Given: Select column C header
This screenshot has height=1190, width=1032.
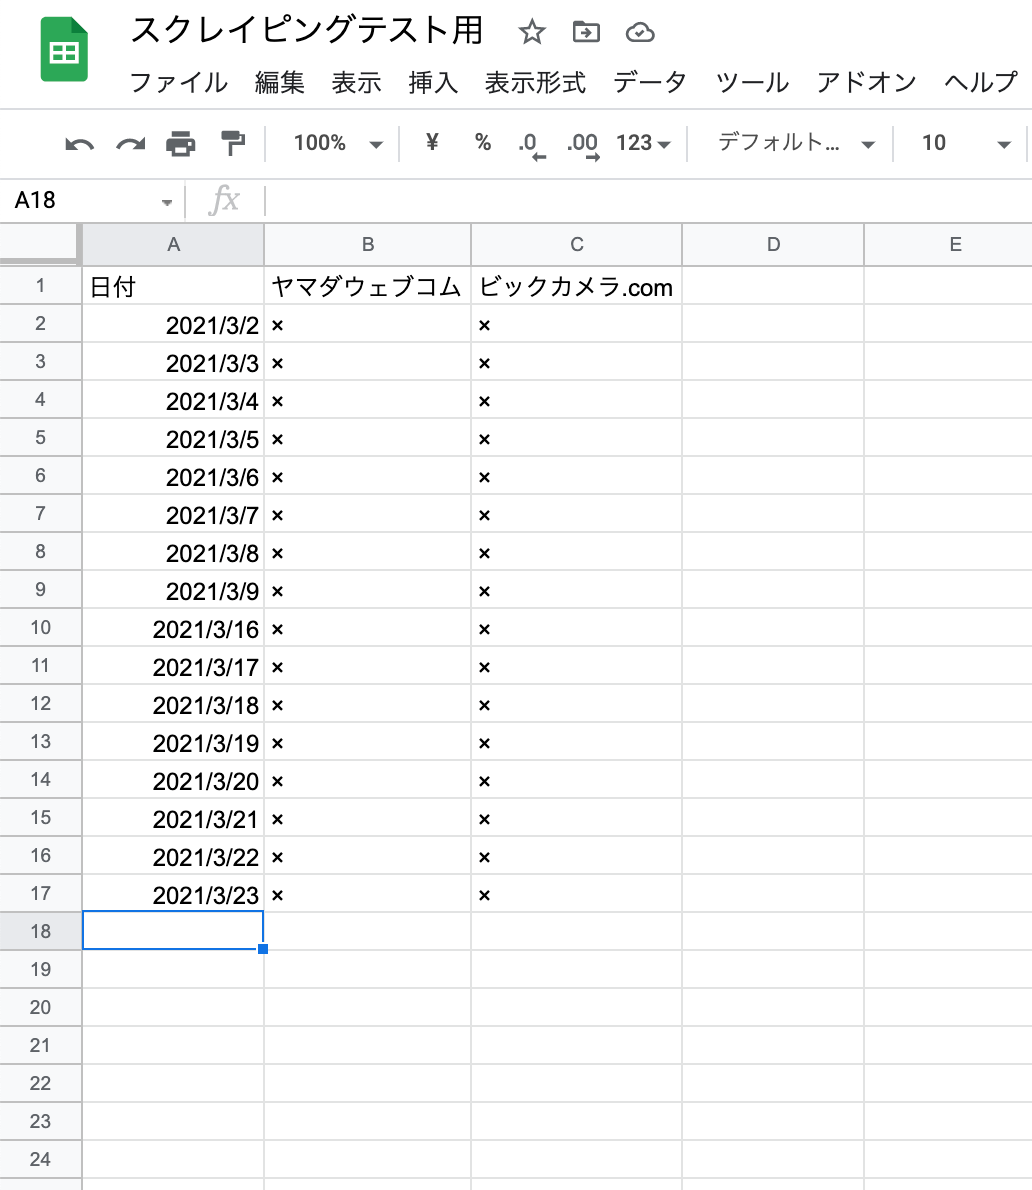Looking at the screenshot, I should coord(577,244).
